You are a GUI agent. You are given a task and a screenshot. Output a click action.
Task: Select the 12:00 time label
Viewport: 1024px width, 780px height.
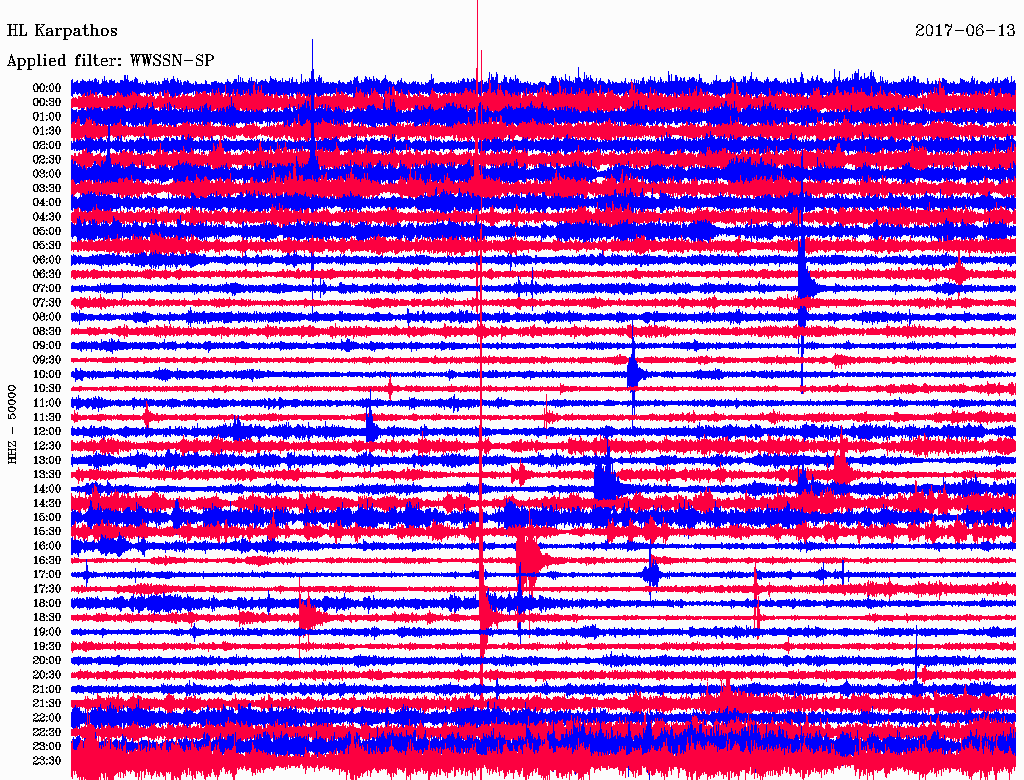47,432
